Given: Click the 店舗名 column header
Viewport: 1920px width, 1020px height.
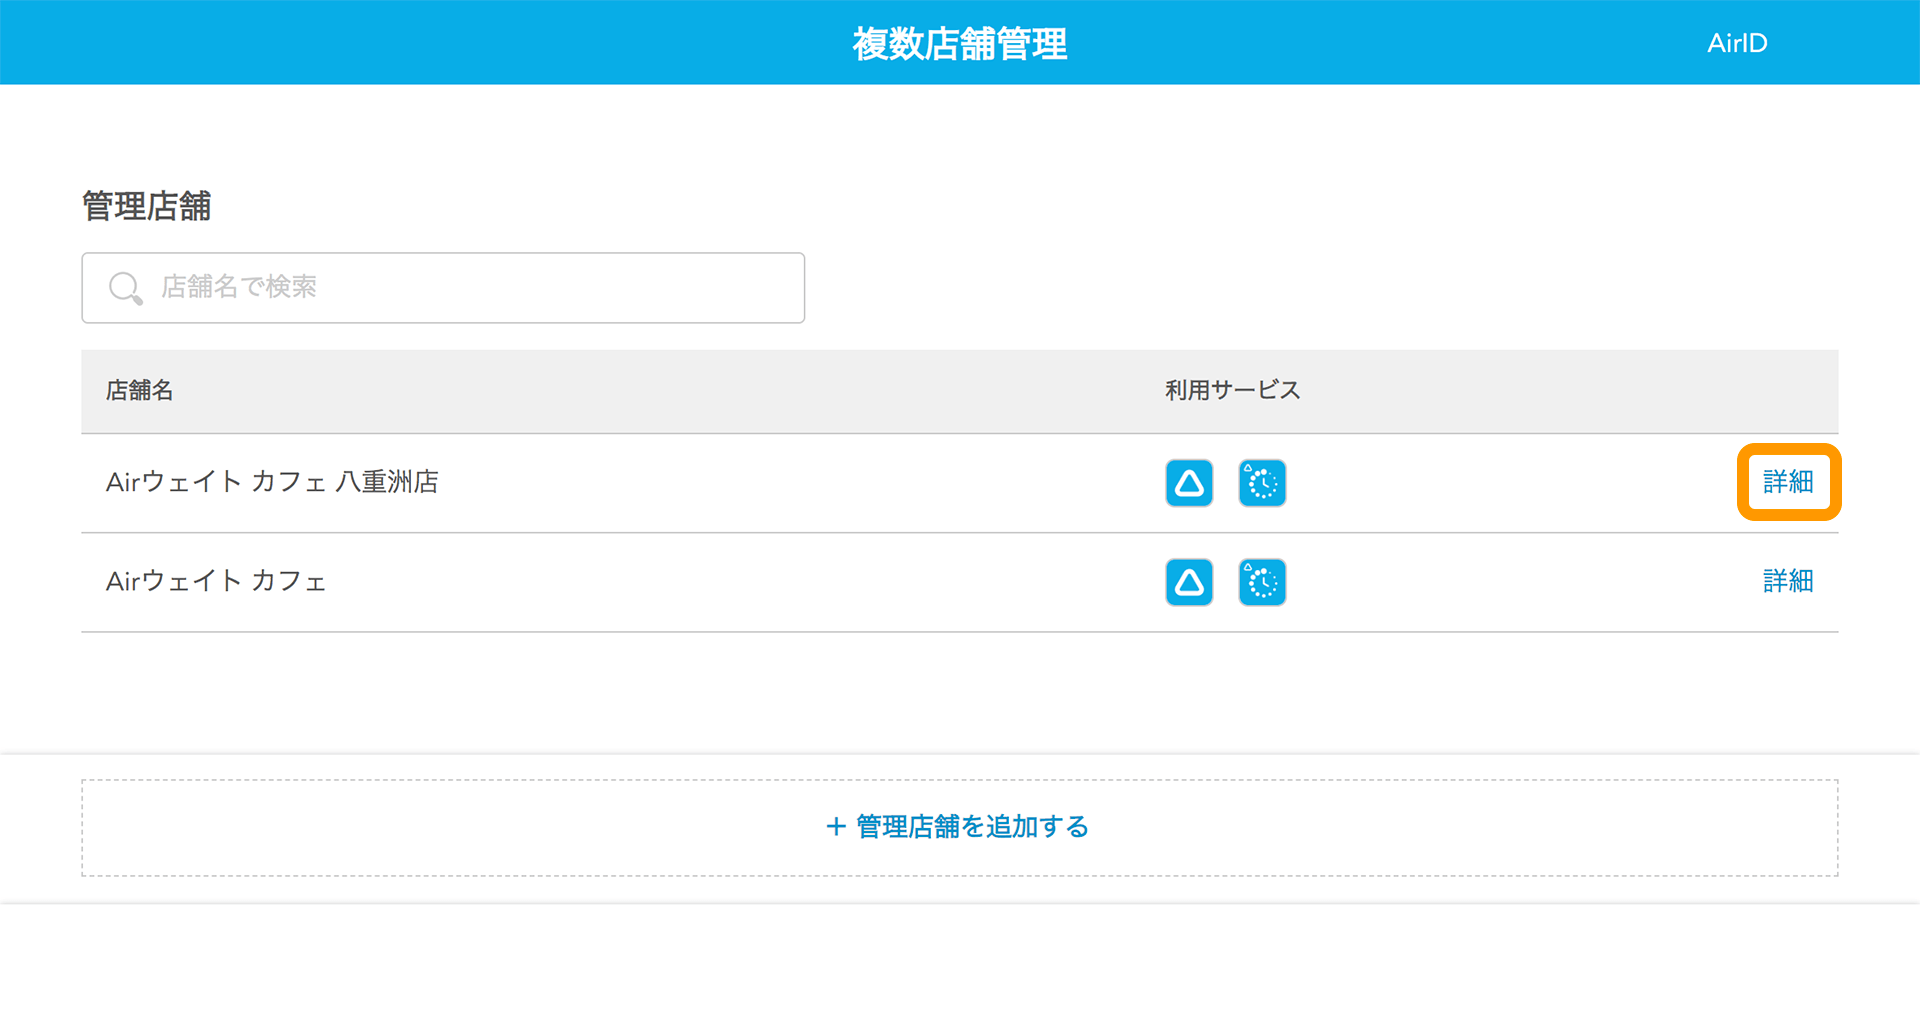Looking at the screenshot, I should (x=139, y=391).
